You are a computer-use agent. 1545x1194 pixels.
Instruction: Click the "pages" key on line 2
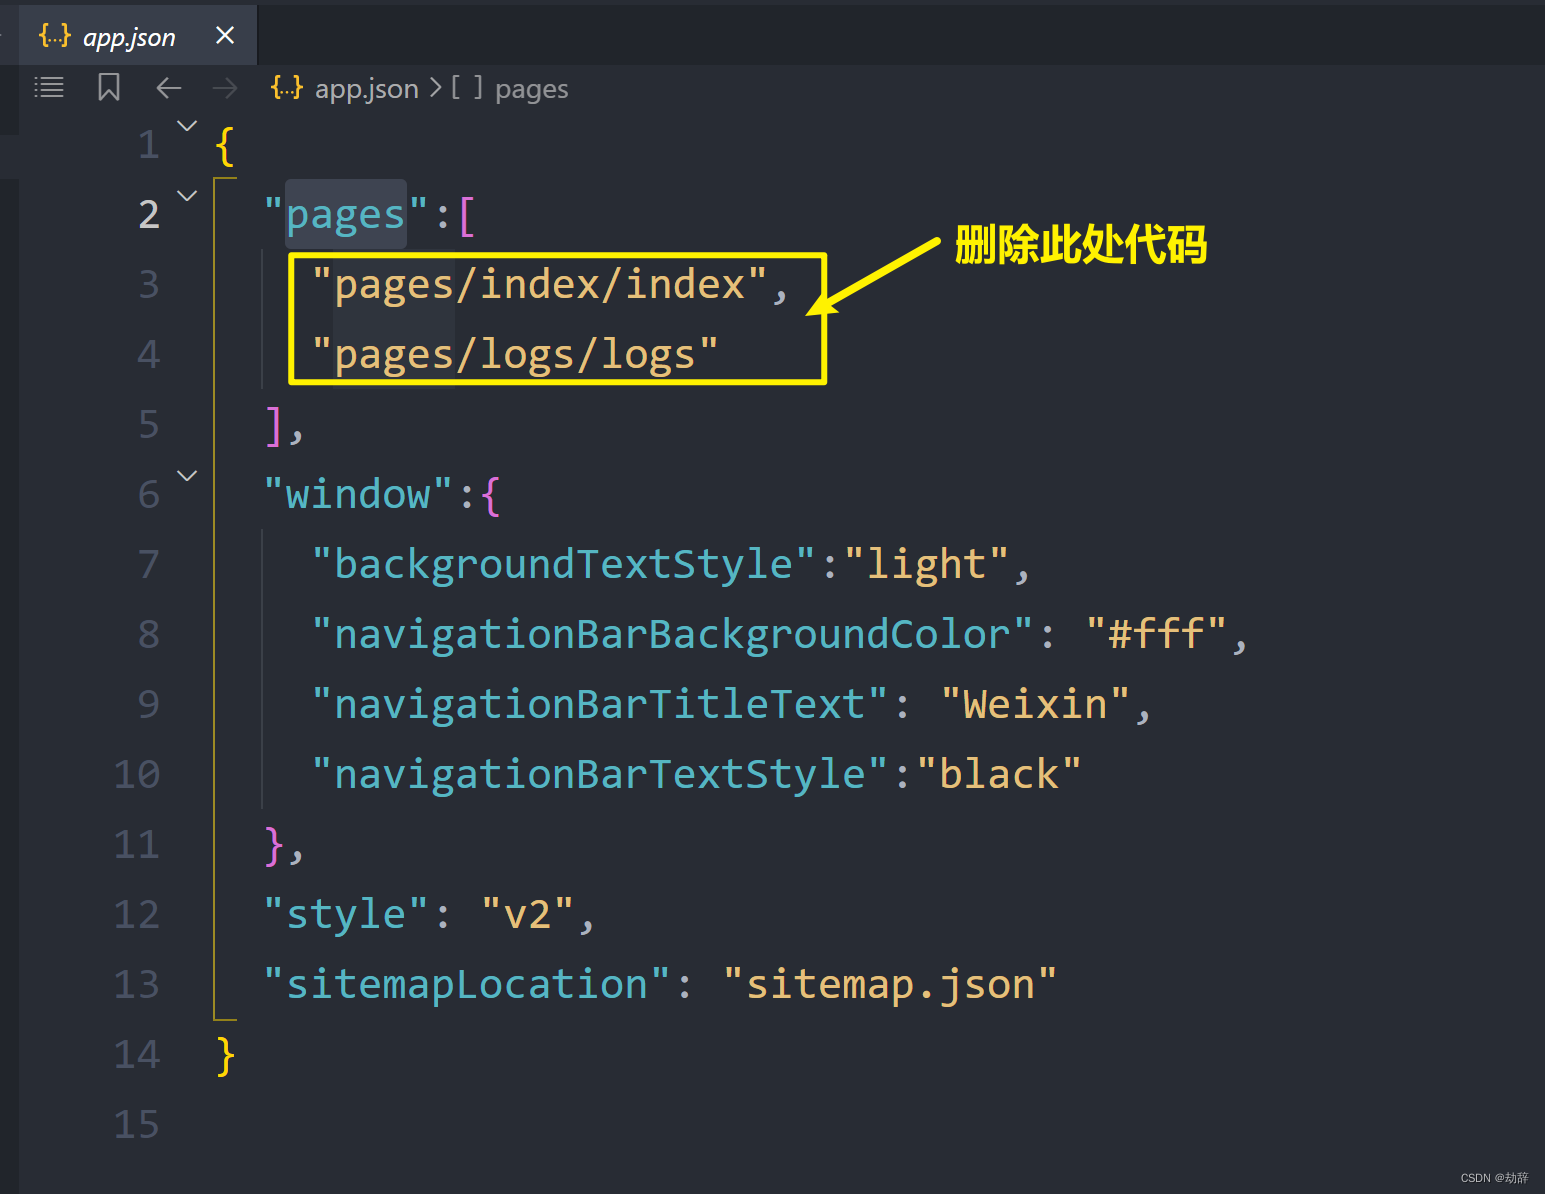pyautogui.click(x=346, y=215)
